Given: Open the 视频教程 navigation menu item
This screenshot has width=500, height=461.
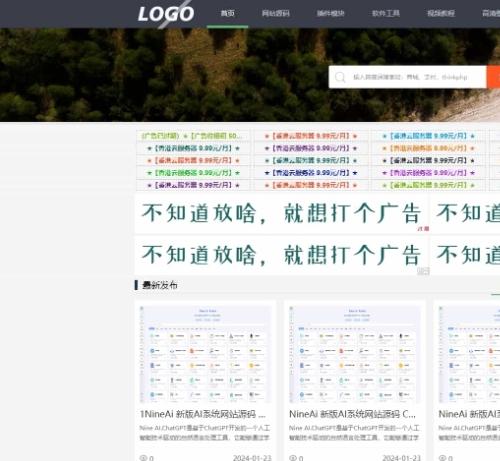Looking at the screenshot, I should (x=441, y=13).
